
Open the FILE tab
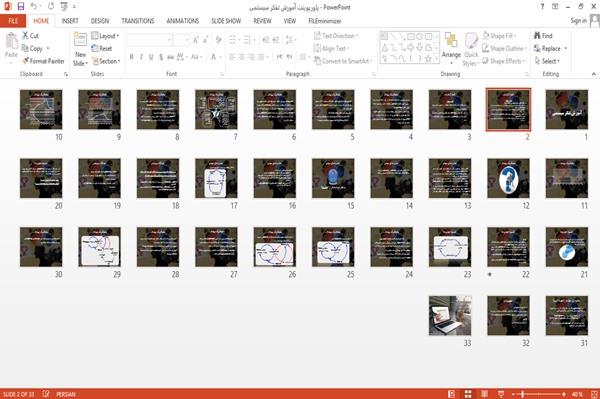13,21
